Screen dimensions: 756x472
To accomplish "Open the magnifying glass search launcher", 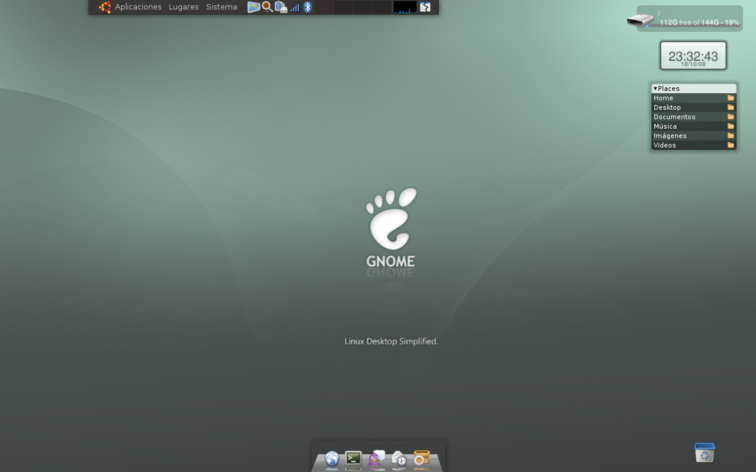I will 267,7.
